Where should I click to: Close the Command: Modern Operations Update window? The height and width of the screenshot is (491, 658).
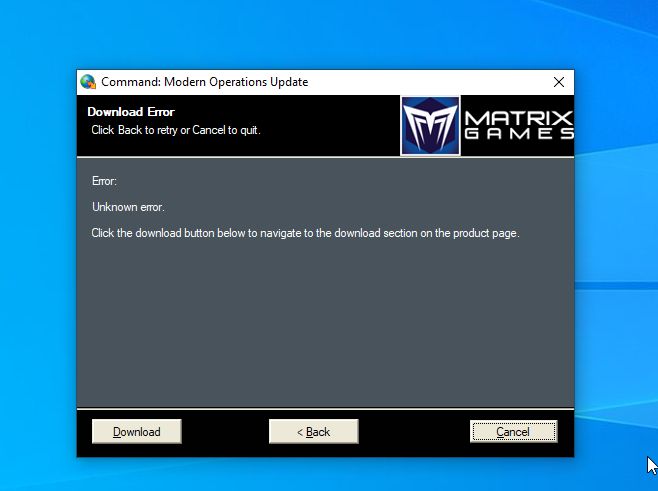click(x=559, y=82)
